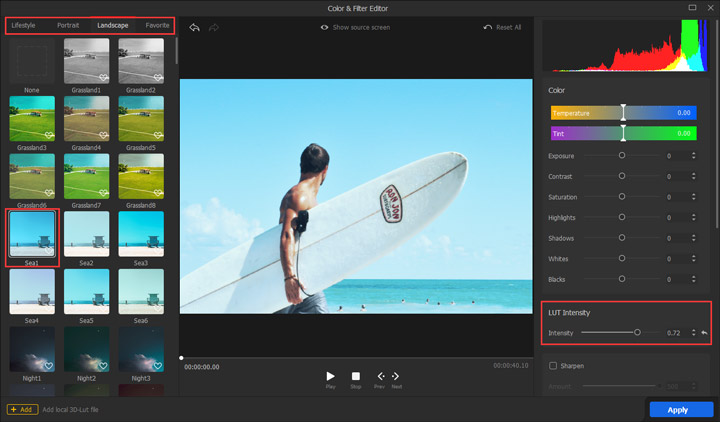720x422 pixels.
Task: Click the Reset All button
Action: tap(502, 27)
